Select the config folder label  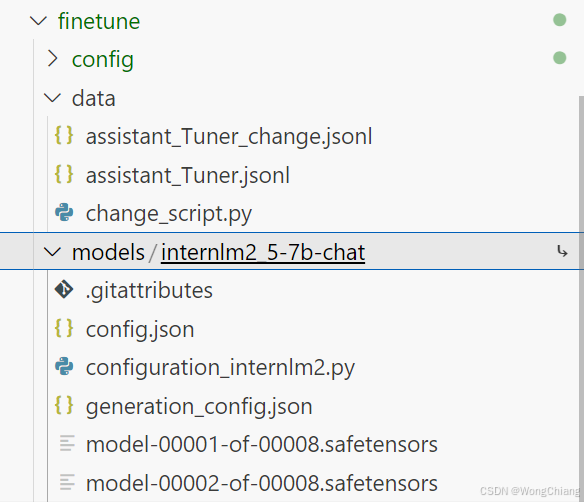[102, 60]
